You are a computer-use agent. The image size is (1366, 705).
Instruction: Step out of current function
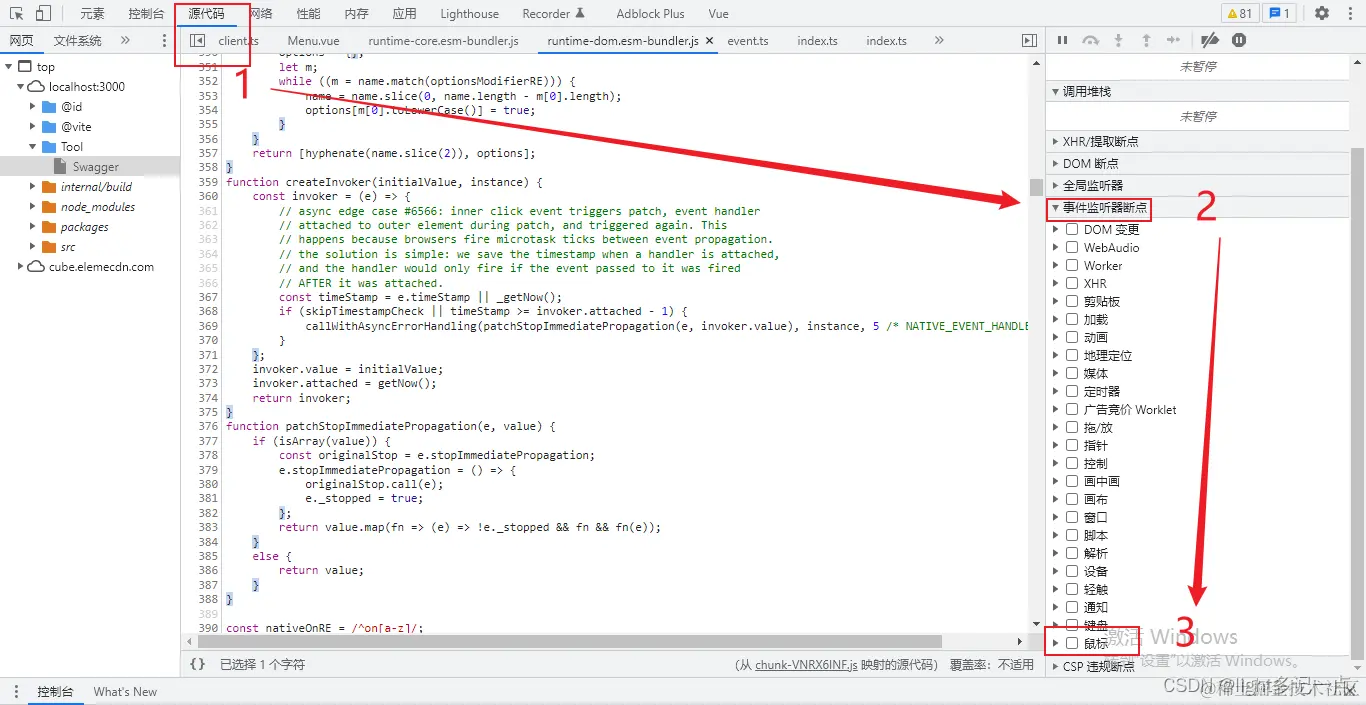[x=1146, y=40]
